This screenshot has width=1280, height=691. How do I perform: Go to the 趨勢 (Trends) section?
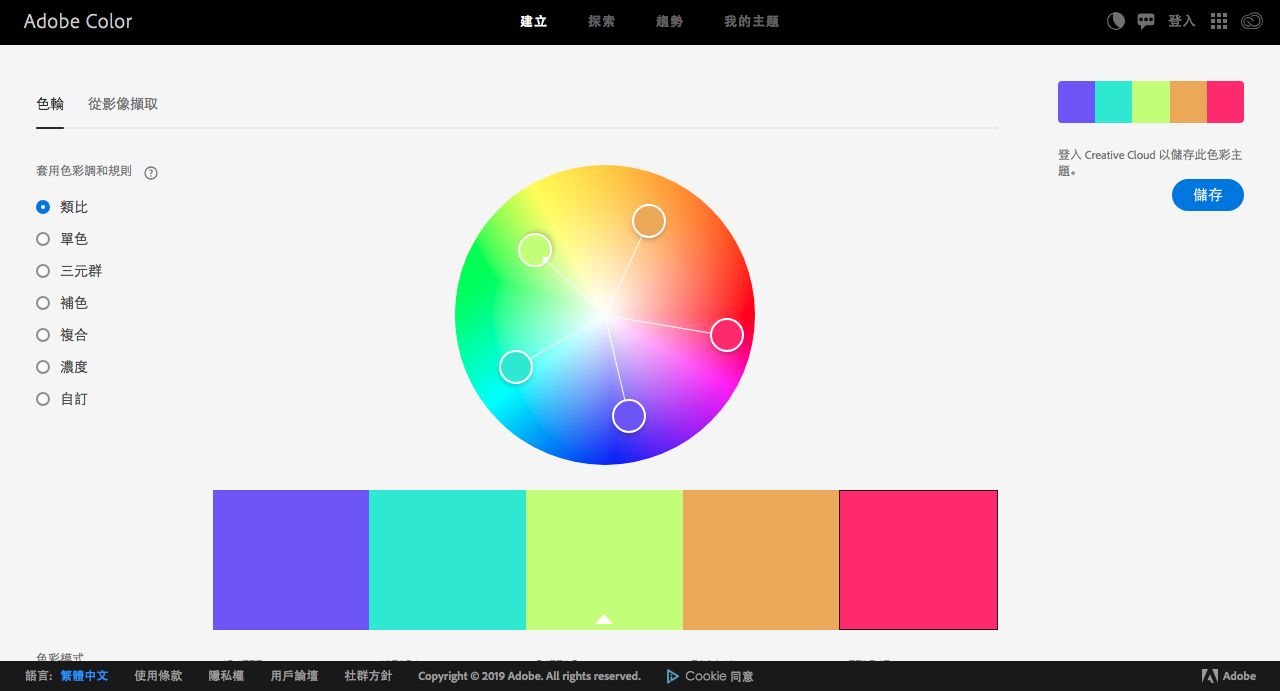670,21
